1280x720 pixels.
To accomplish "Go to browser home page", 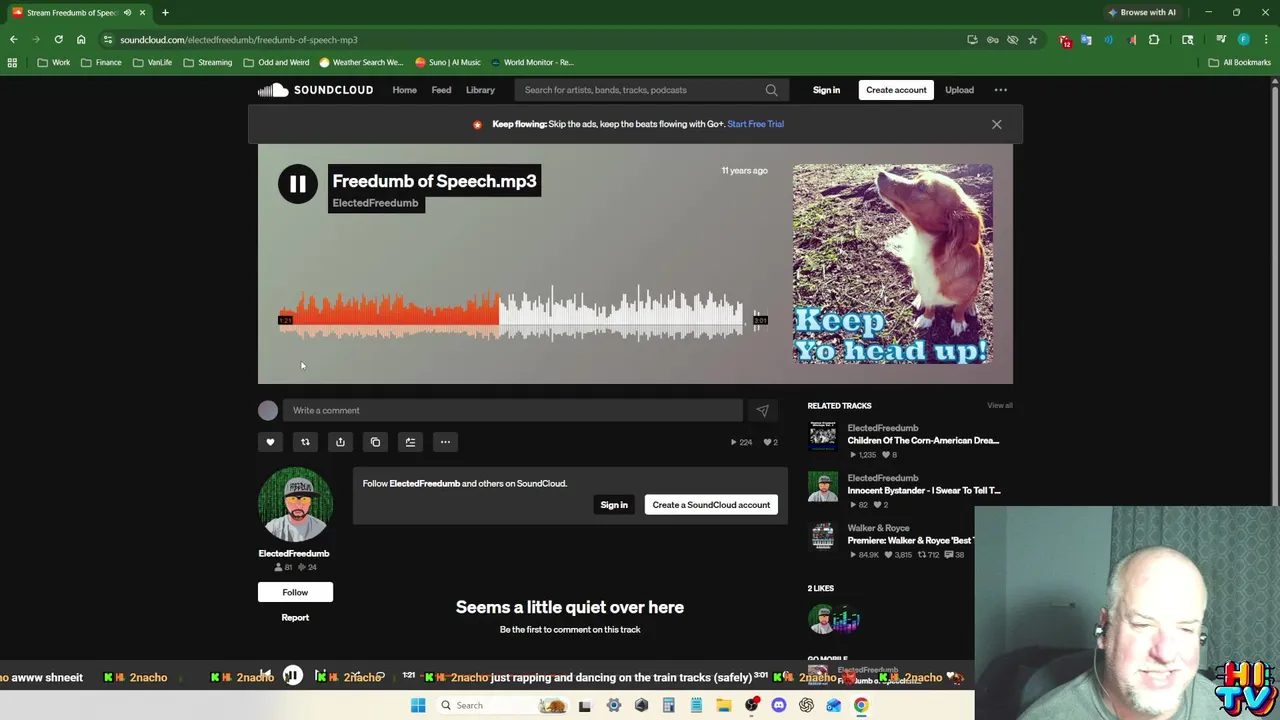I will [81, 40].
